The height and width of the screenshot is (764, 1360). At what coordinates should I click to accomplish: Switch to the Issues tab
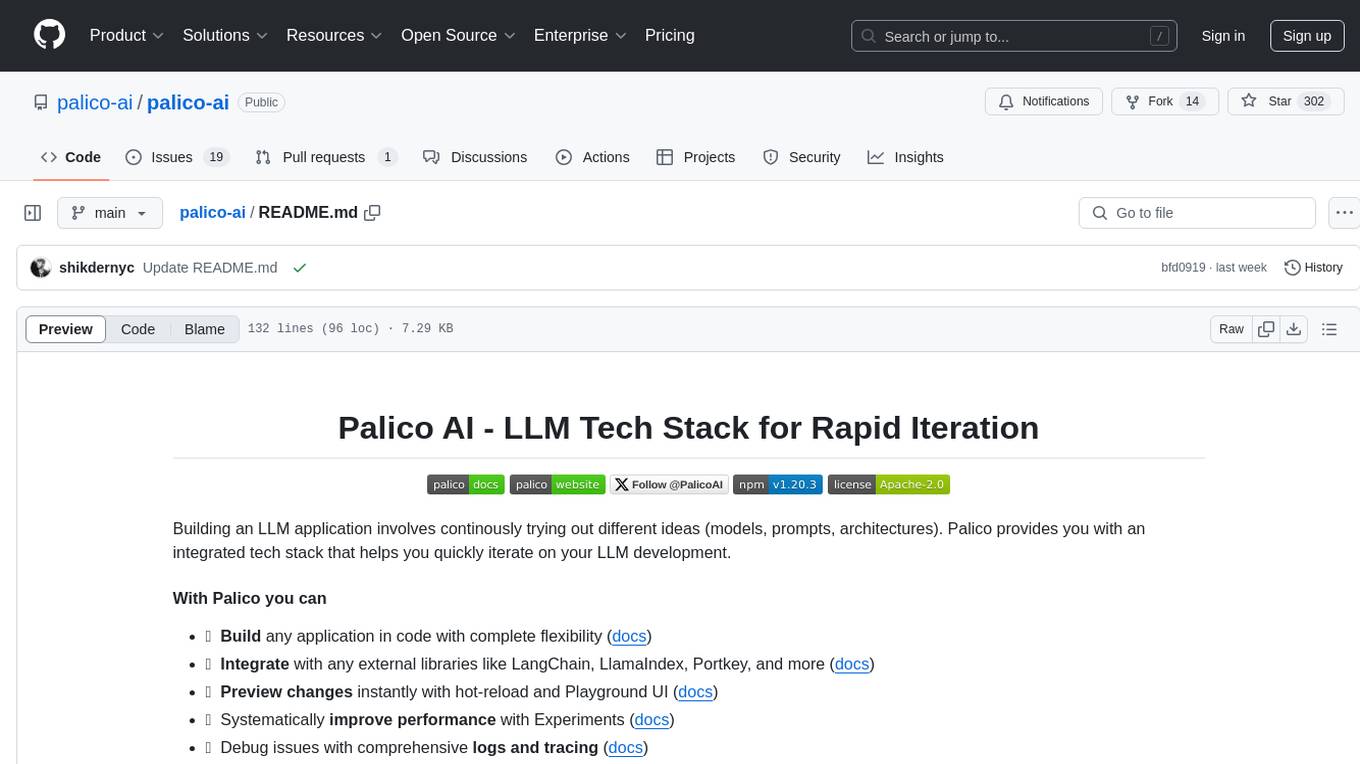(178, 157)
